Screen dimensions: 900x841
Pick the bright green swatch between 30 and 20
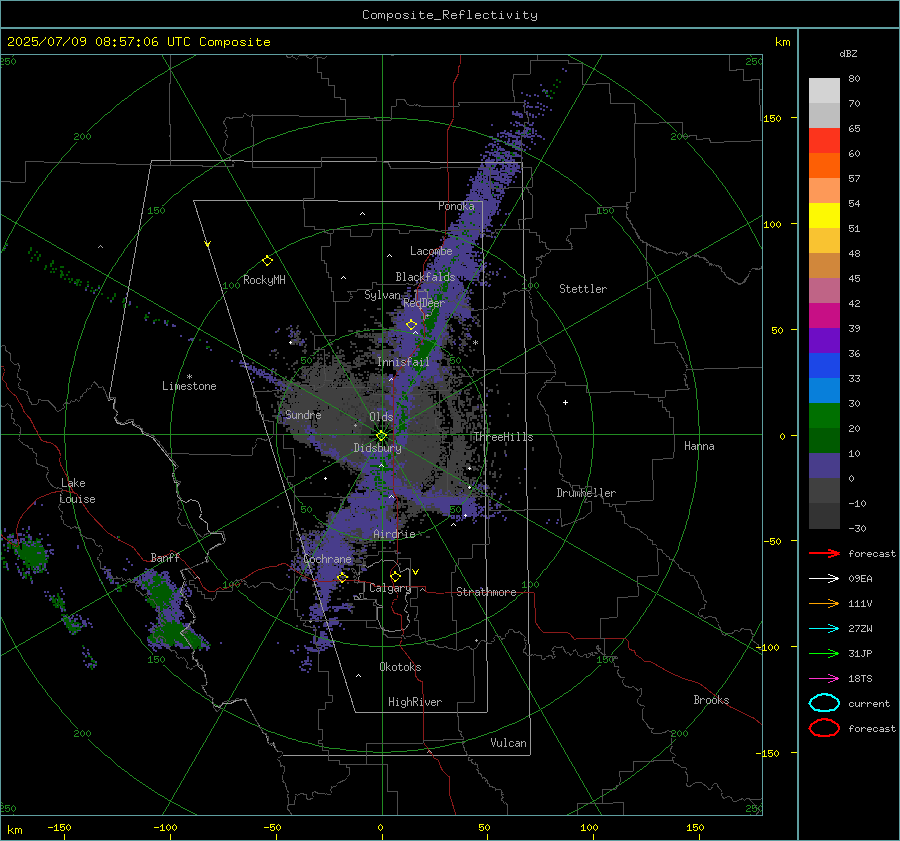[x=824, y=415]
